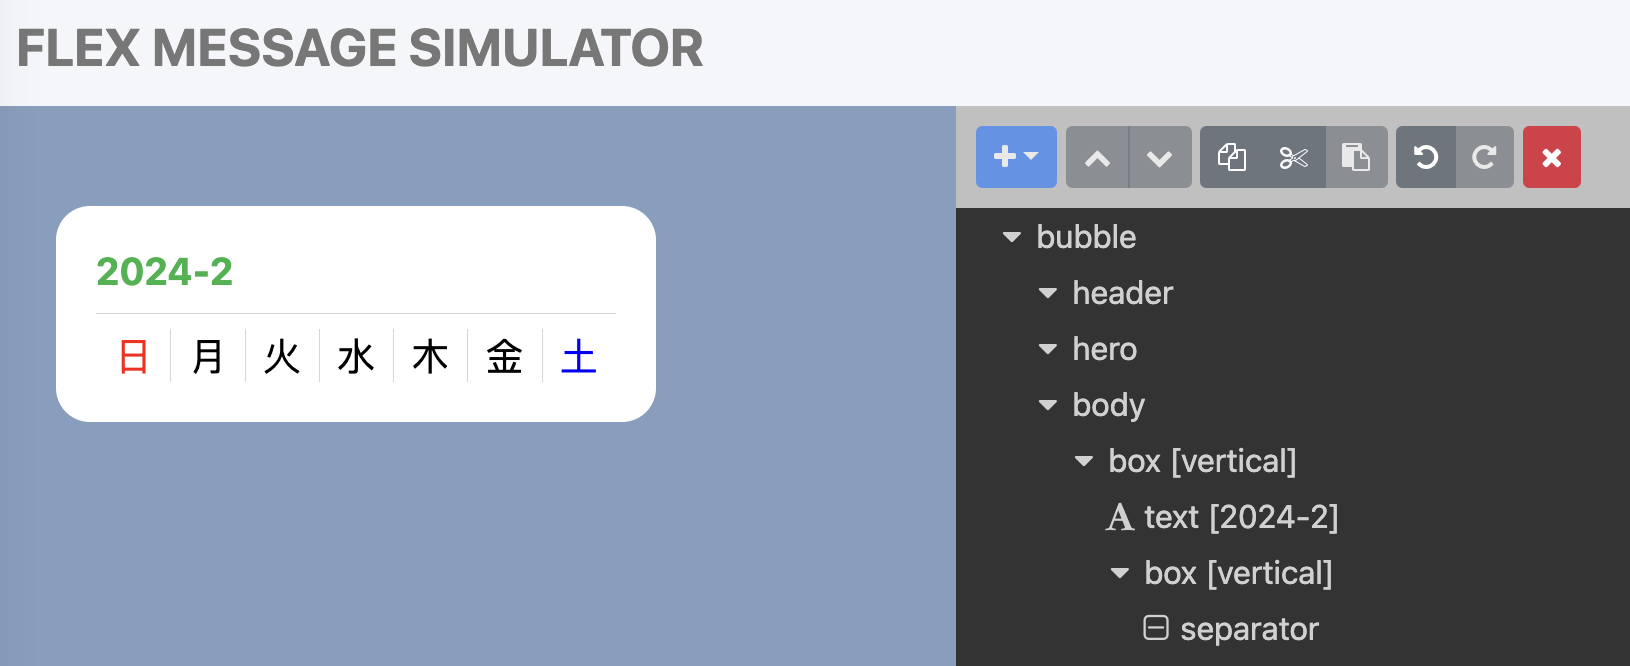Redo the last undone change
Viewport: 1630px width, 666px height.
pos(1486,157)
